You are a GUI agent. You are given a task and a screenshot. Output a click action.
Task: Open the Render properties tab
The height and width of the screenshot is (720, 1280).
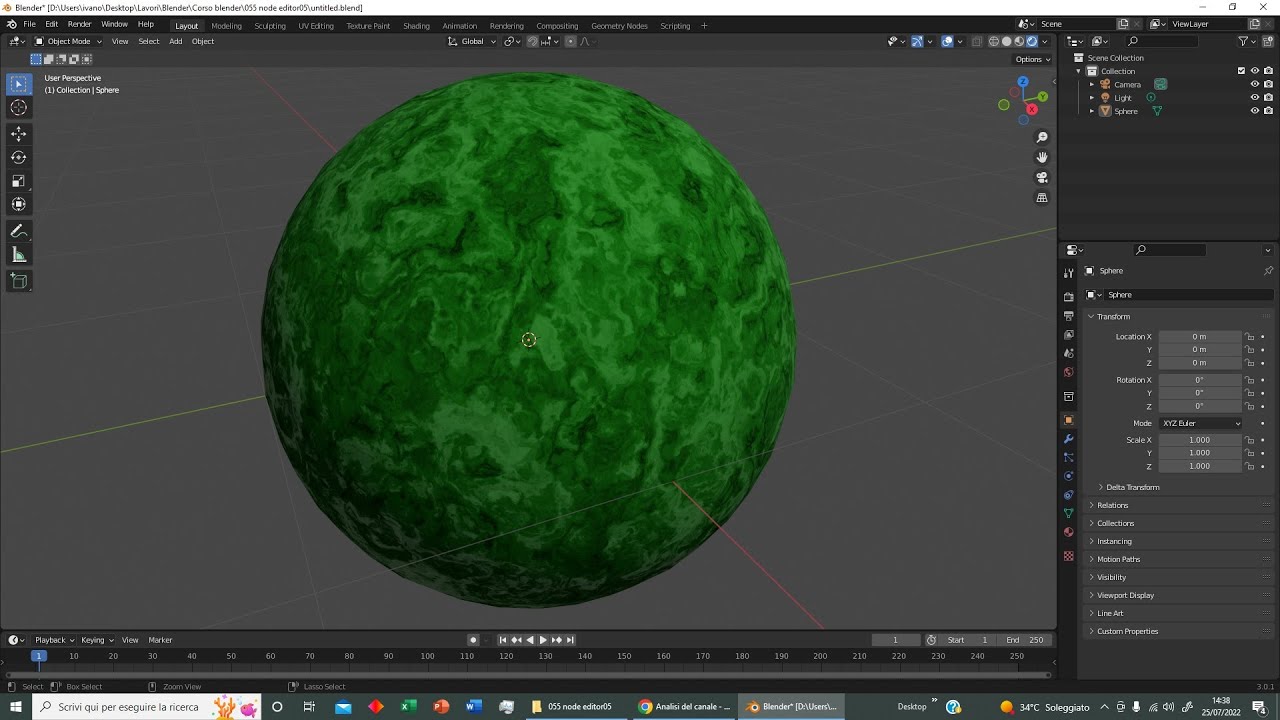[1069, 297]
